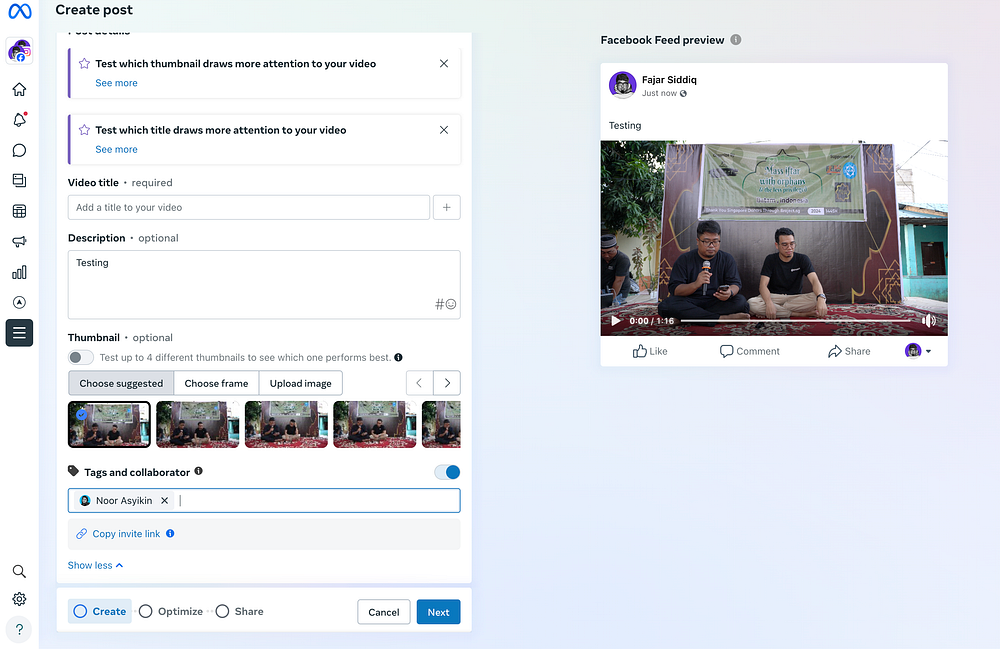Image resolution: width=1000 pixels, height=649 pixels.
Task: Open Insights bar chart icon
Action: tap(19, 272)
